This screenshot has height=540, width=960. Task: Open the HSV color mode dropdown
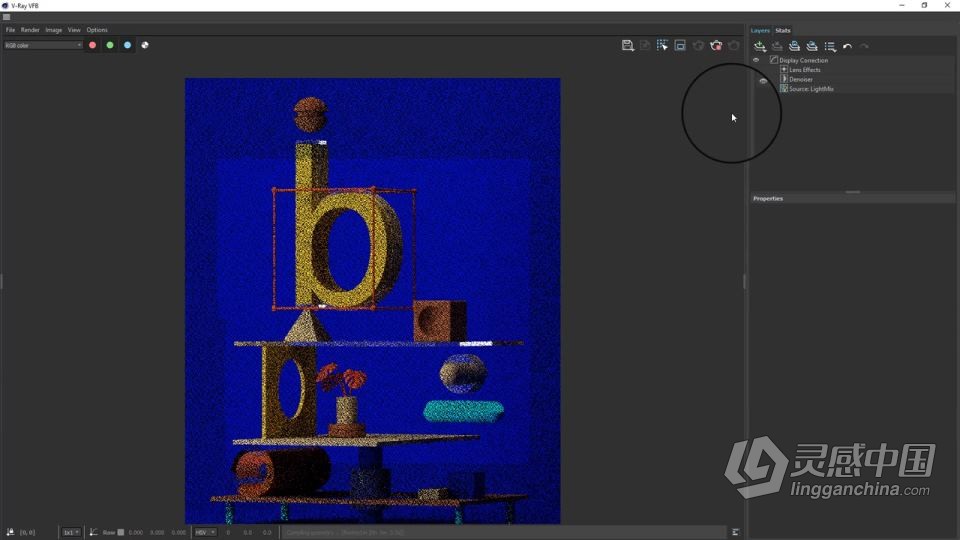pos(205,533)
